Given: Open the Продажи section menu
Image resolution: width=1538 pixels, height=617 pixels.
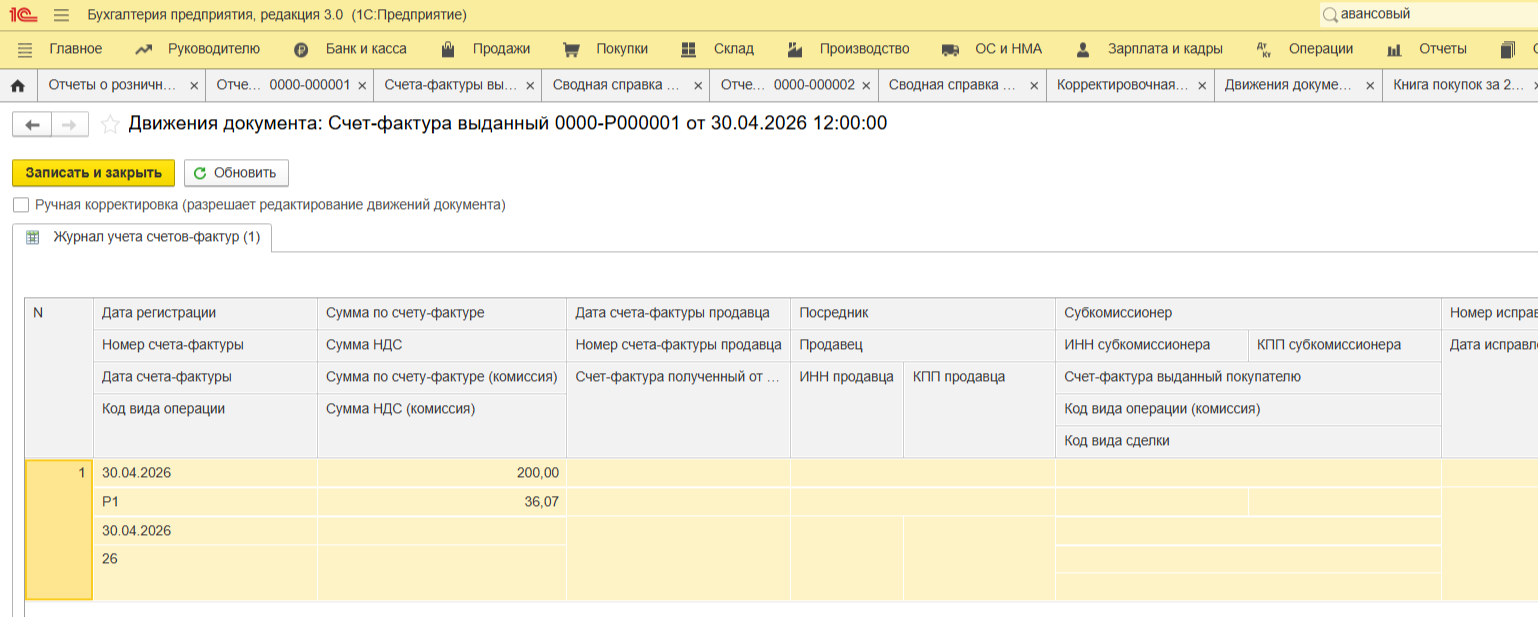Looking at the screenshot, I should coord(500,49).
